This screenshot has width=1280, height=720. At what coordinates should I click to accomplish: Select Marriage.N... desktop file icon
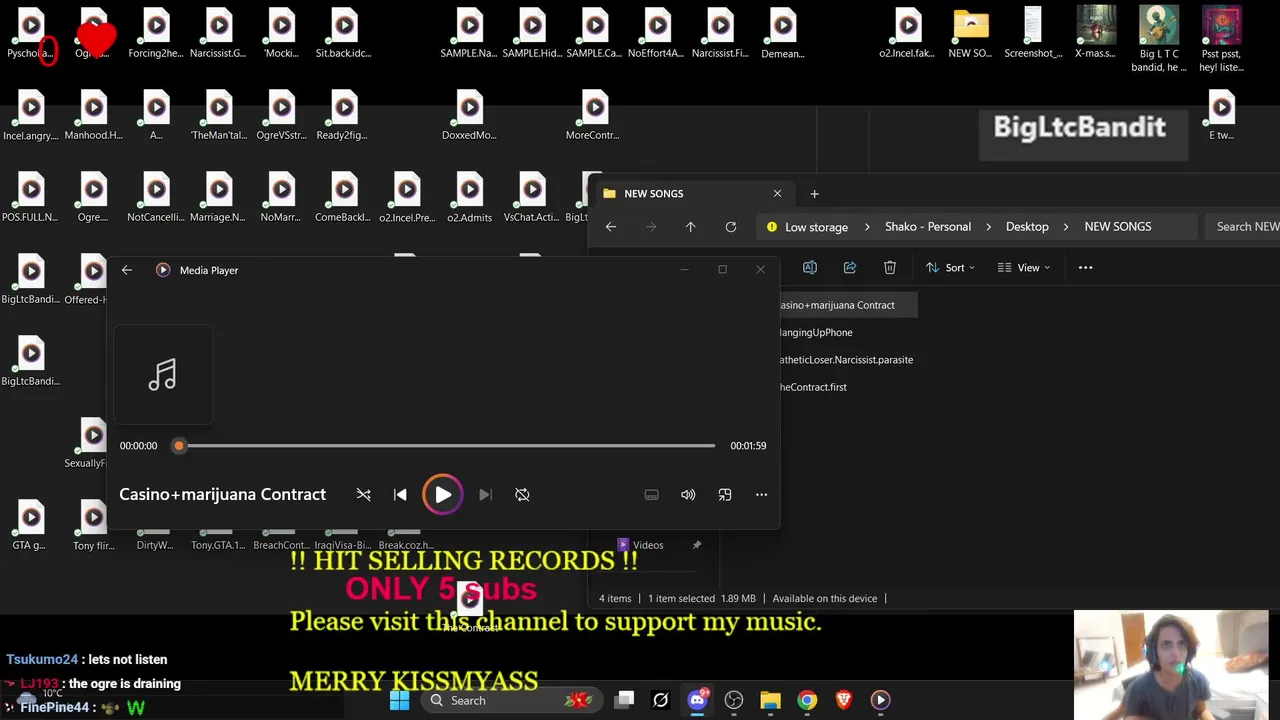[x=219, y=197]
